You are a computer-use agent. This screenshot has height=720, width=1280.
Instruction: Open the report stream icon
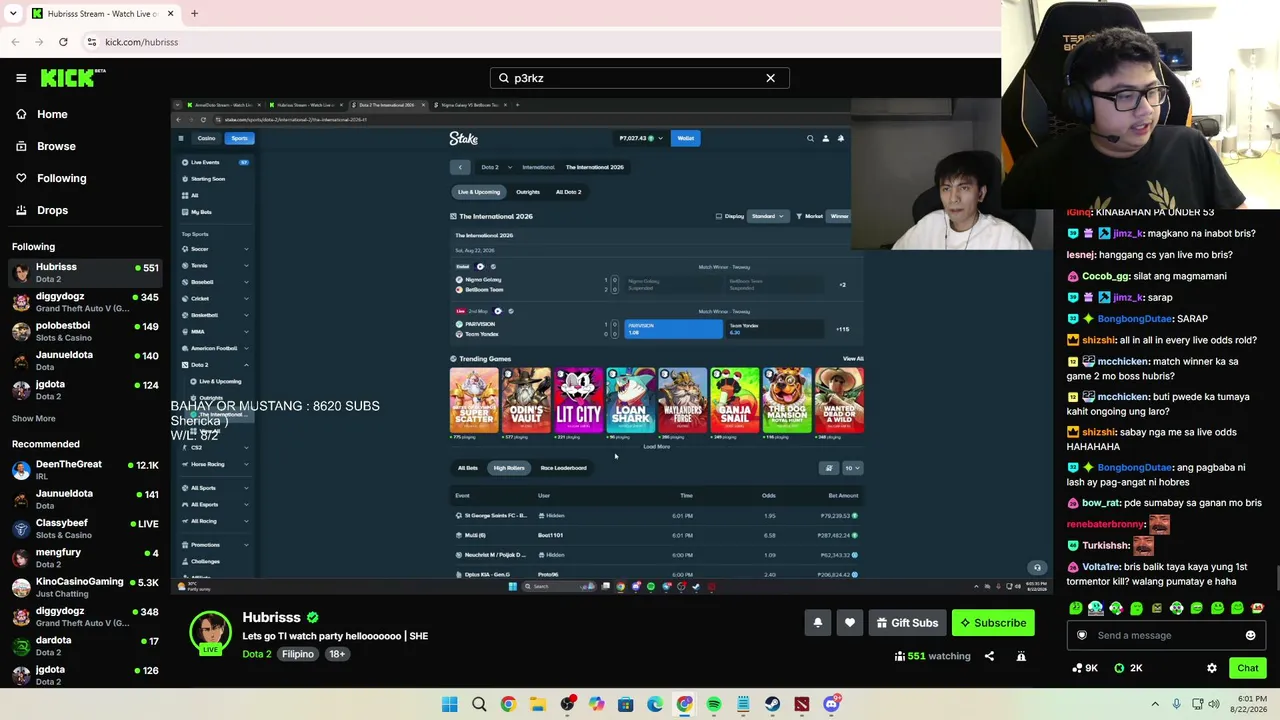click(x=1021, y=656)
